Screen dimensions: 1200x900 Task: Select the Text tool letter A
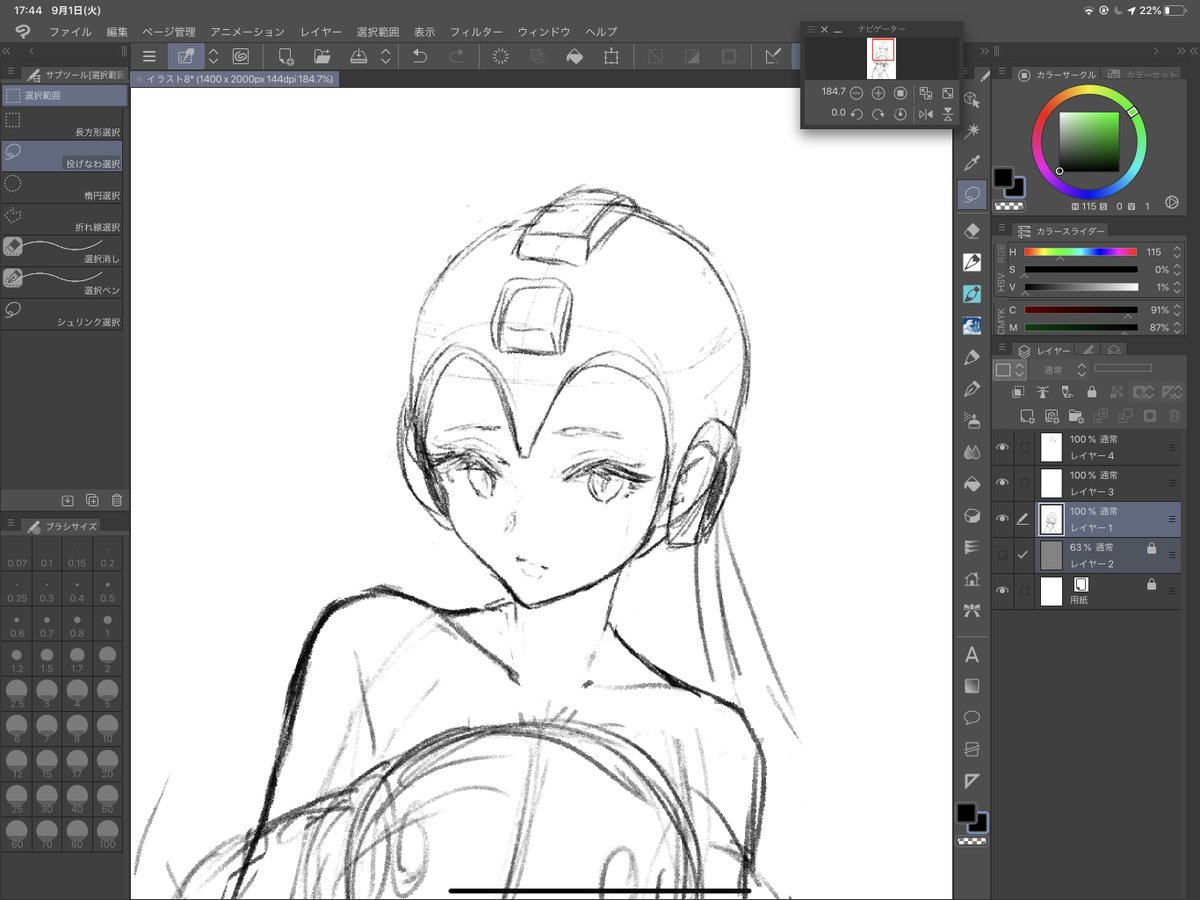pyautogui.click(x=971, y=656)
